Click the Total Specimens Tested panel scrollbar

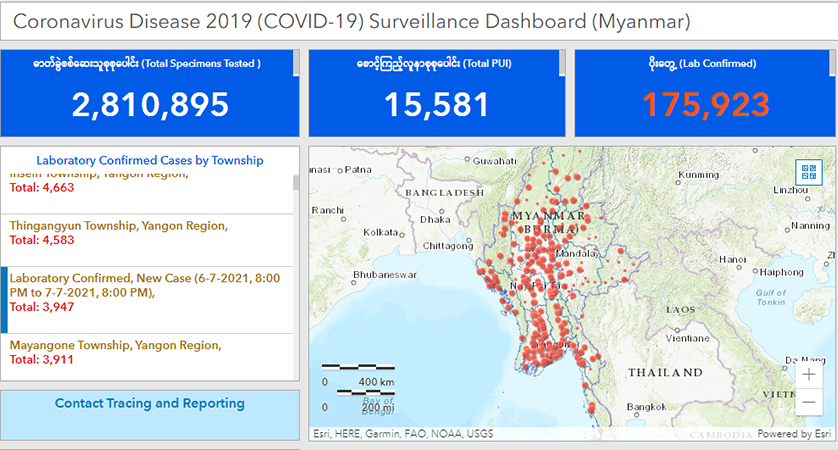296,63
